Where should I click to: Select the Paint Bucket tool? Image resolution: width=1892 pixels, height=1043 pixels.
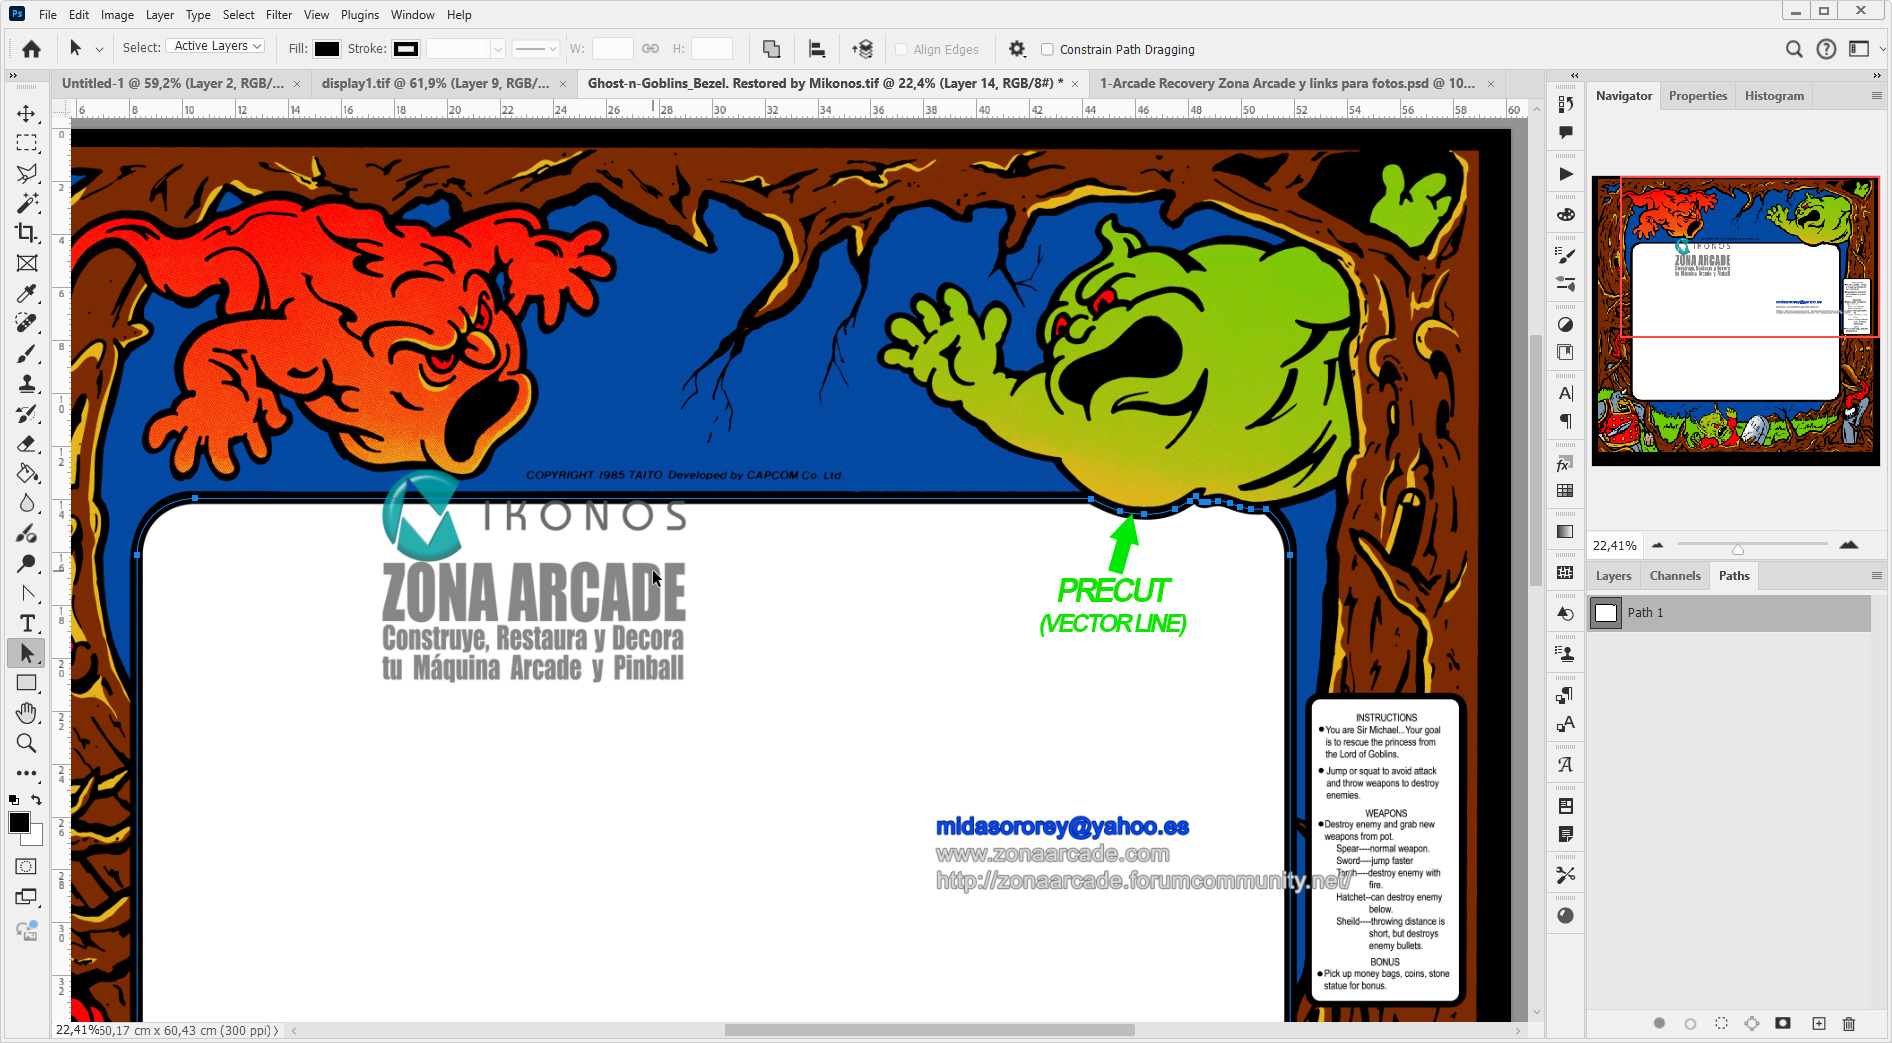coord(27,474)
